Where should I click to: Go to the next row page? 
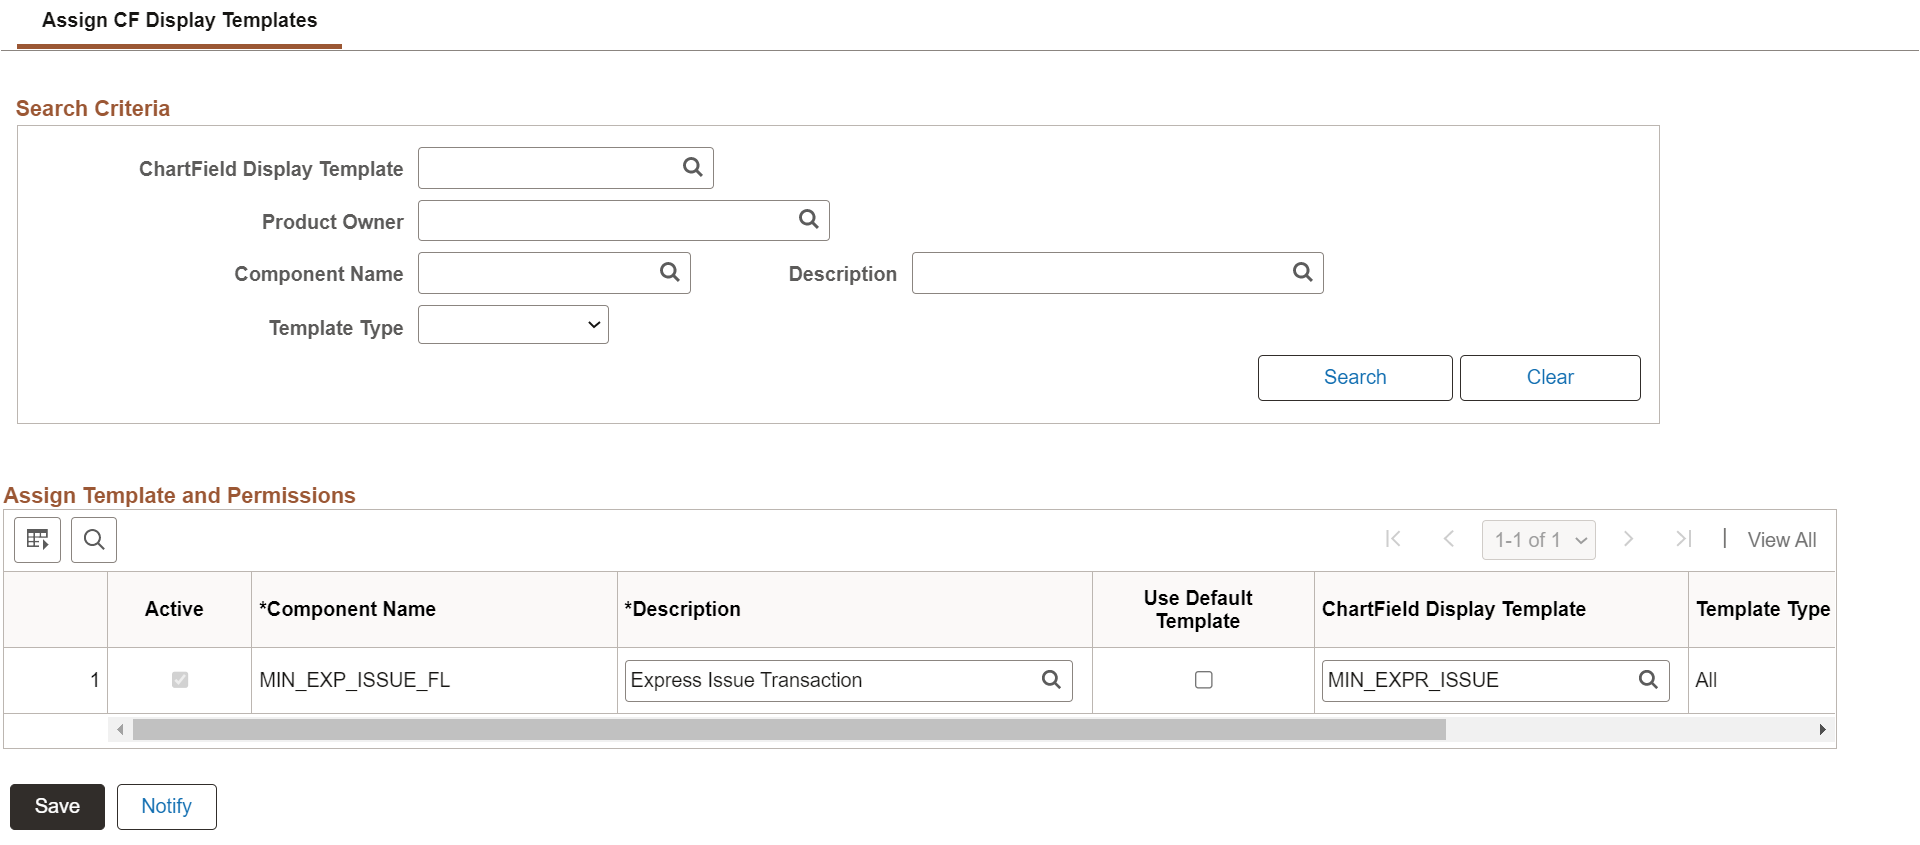coord(1628,539)
